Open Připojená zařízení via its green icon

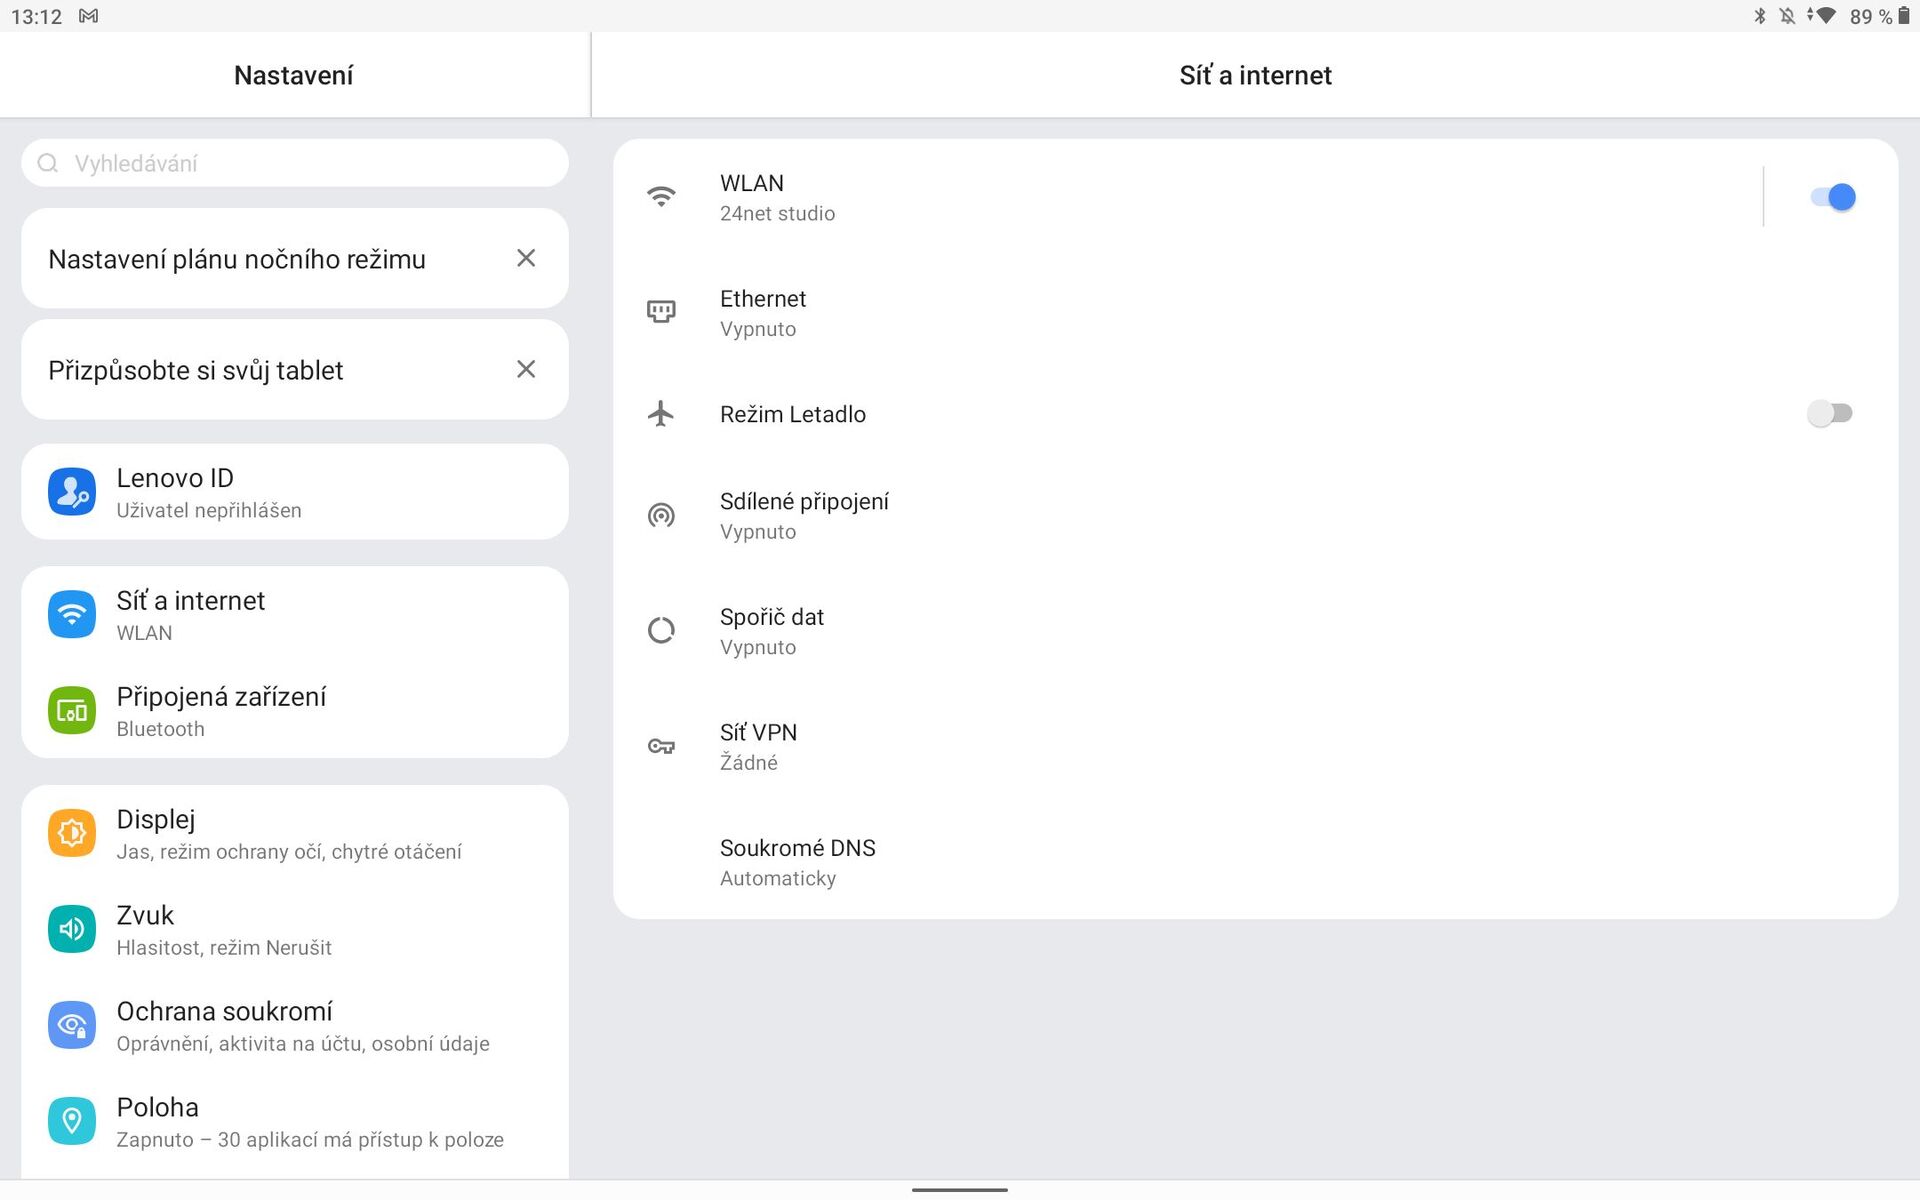click(72, 710)
